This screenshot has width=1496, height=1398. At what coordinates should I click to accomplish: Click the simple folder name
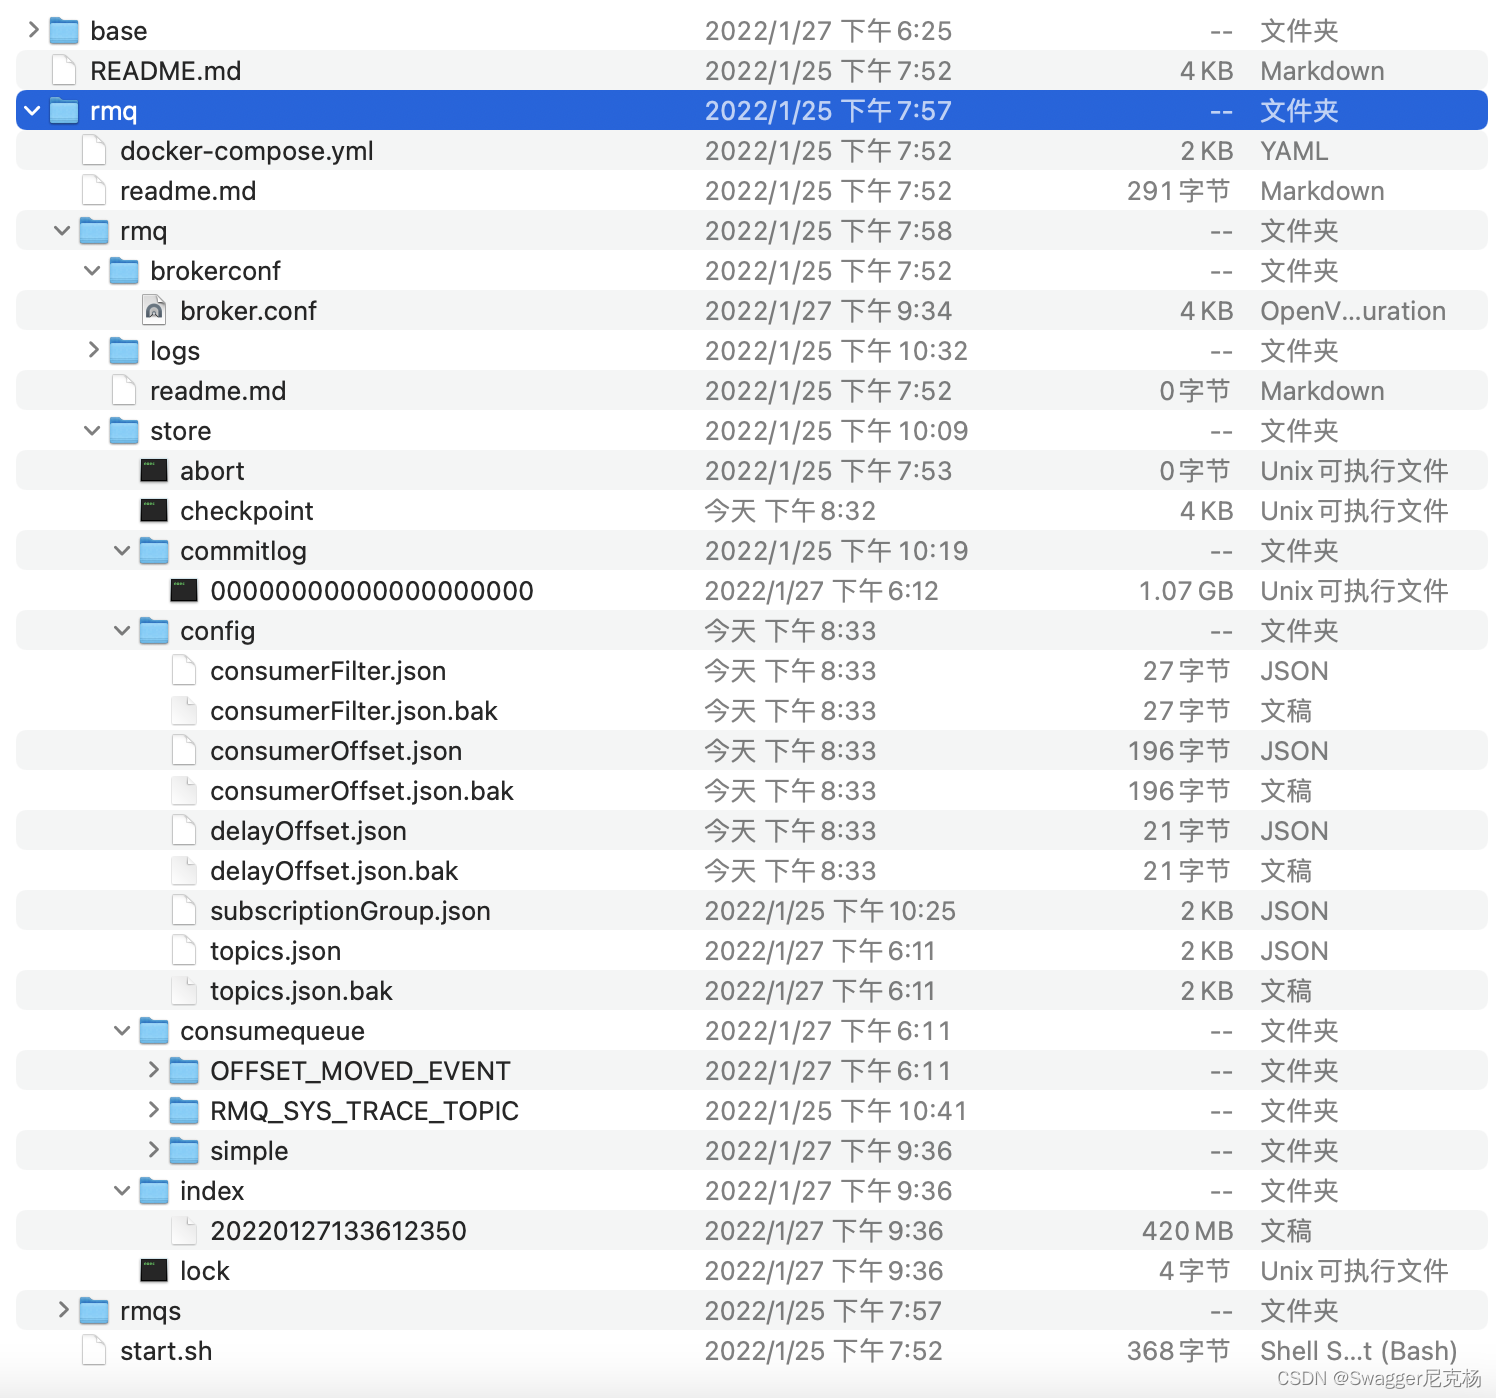[x=249, y=1150]
